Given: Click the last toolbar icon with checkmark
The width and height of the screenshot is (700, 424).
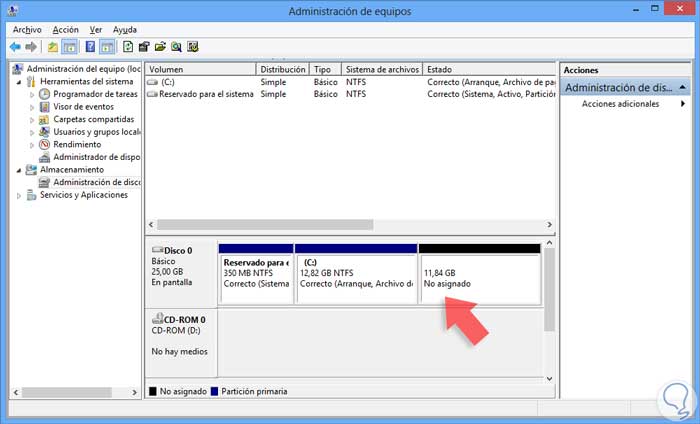Looking at the screenshot, I should tap(192, 47).
